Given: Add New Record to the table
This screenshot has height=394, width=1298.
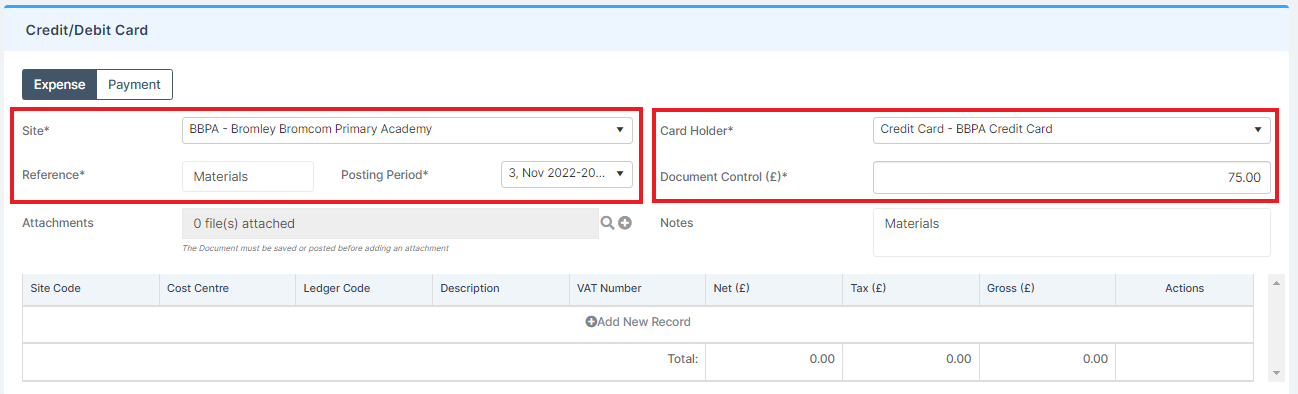Looking at the screenshot, I should pyautogui.click(x=638, y=322).
